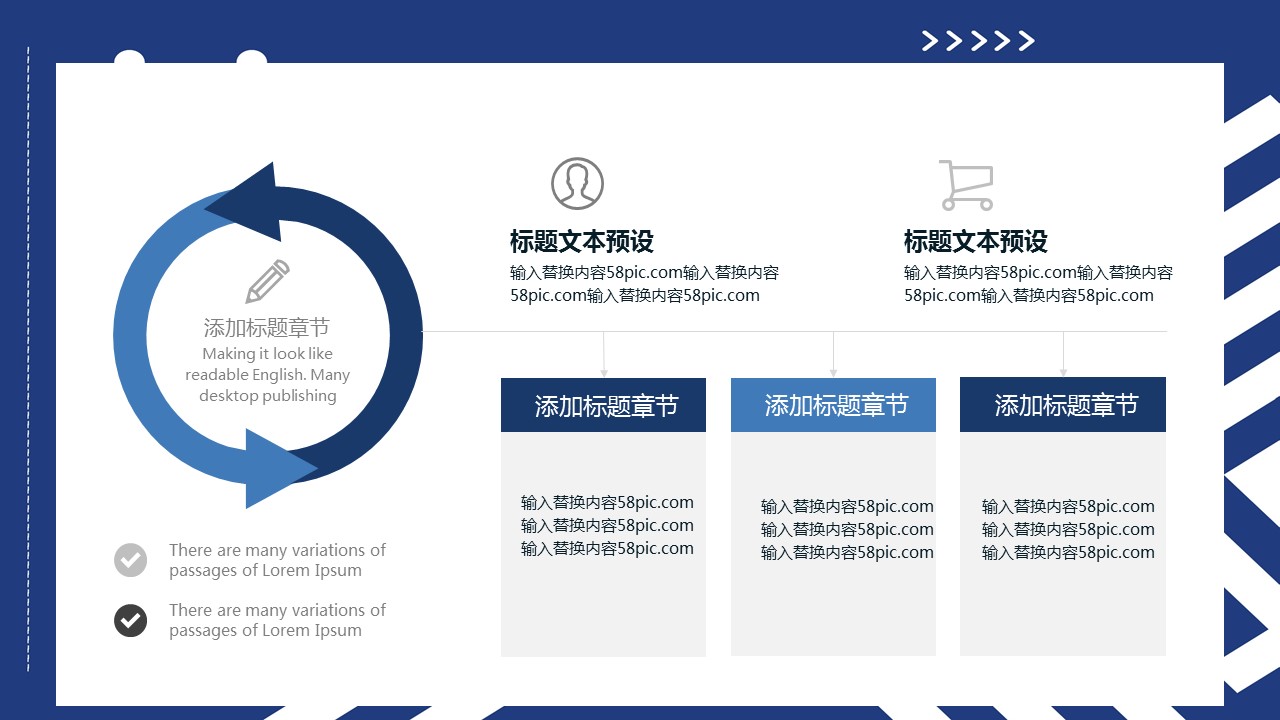The width and height of the screenshot is (1280, 720).
Task: Click the Lorem Ipsum text beside the dark checkmark
Action: 277,620
